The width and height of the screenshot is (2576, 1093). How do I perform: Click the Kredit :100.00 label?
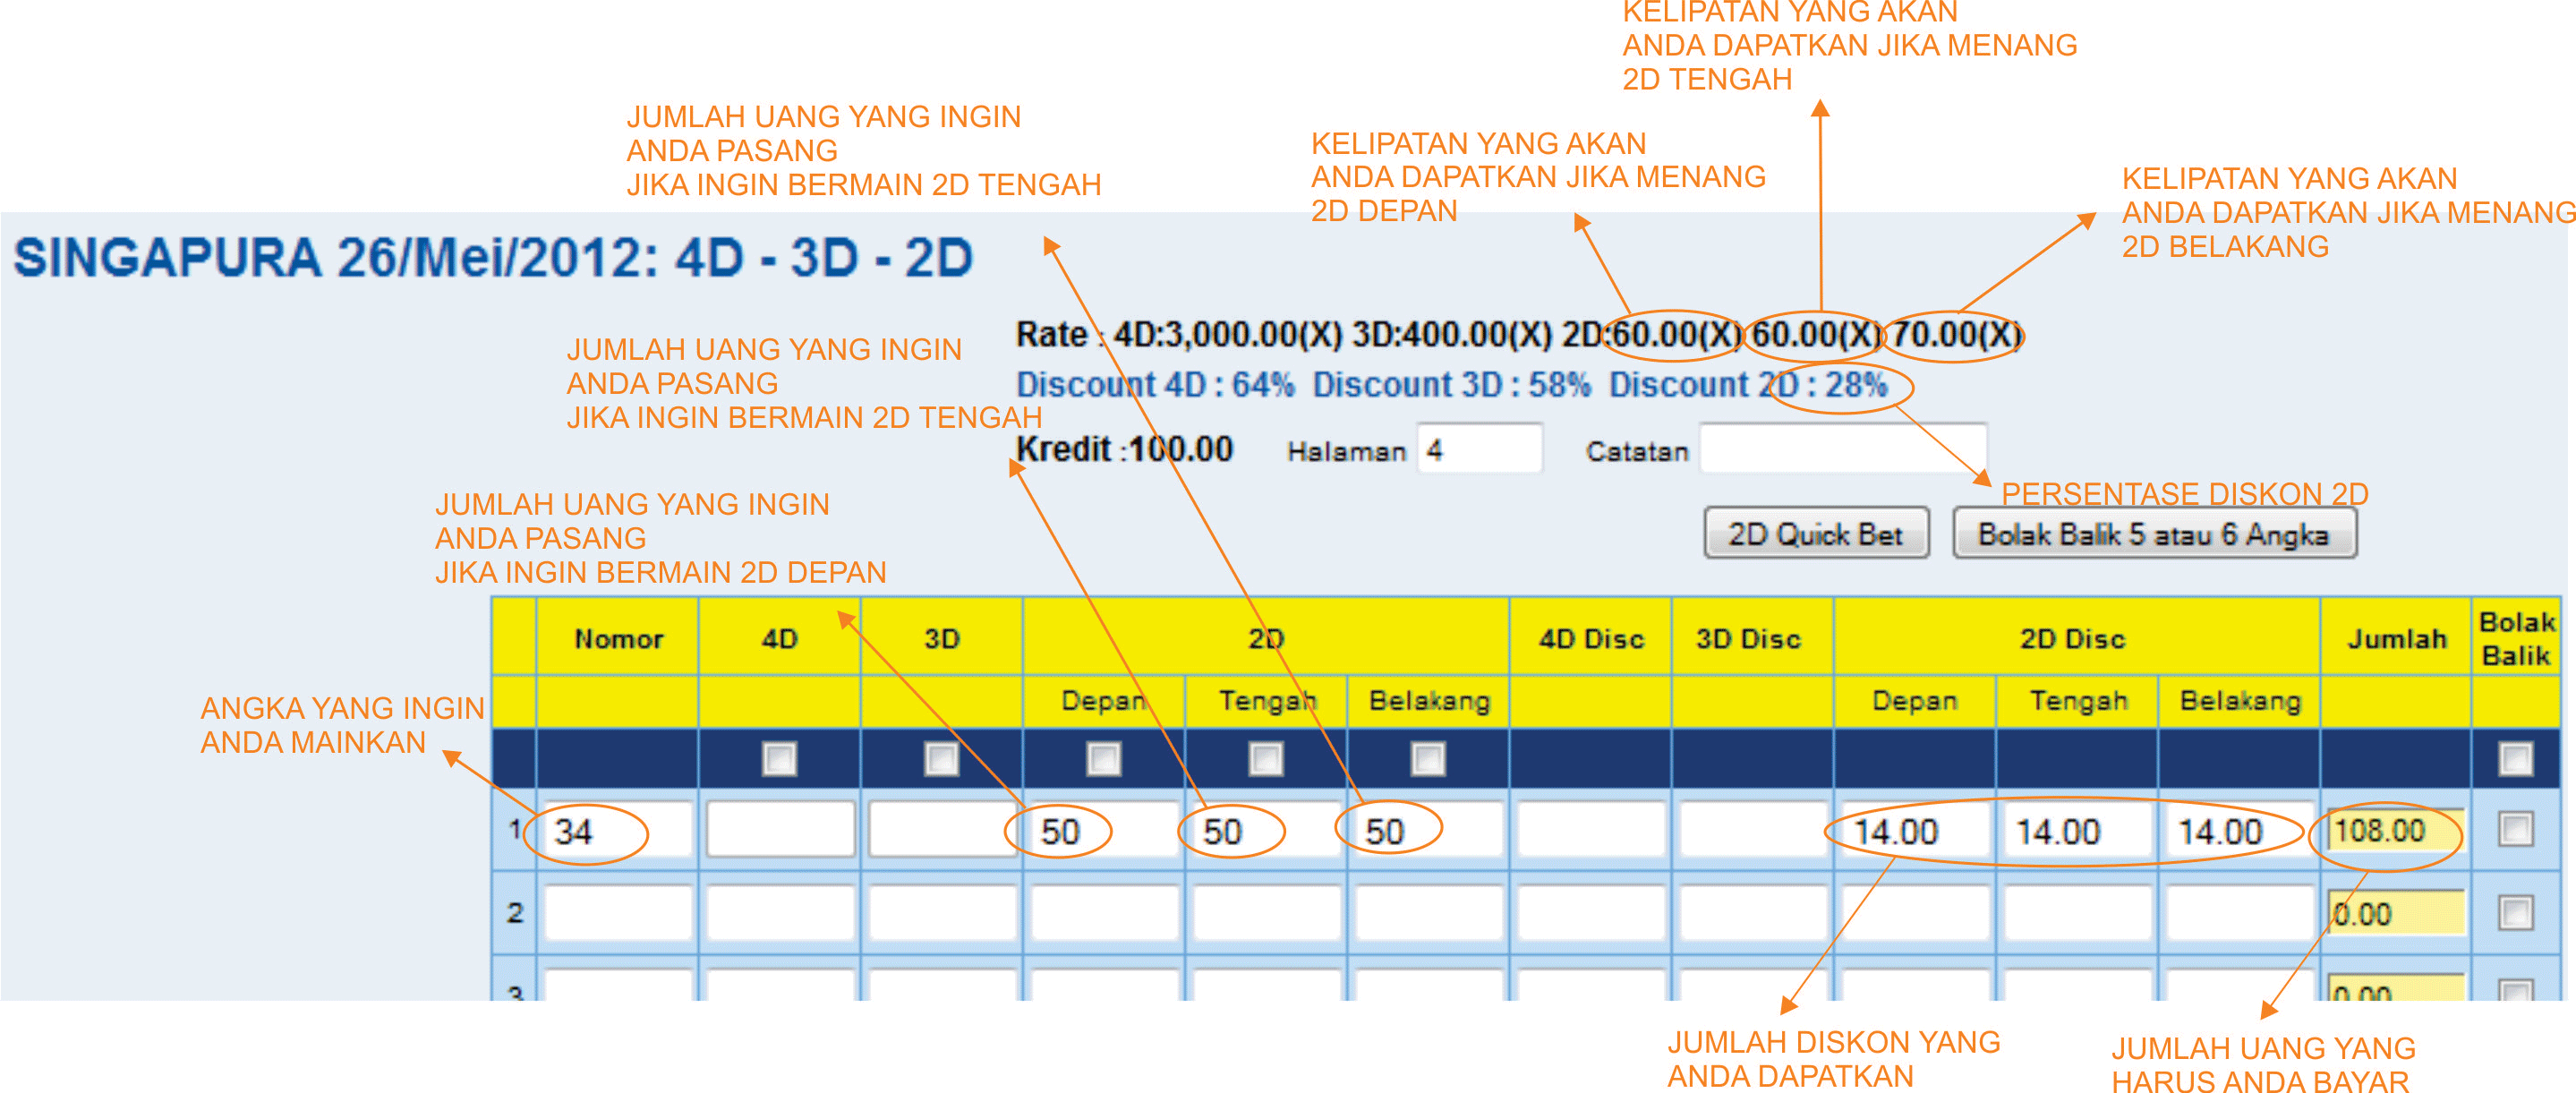(1124, 449)
